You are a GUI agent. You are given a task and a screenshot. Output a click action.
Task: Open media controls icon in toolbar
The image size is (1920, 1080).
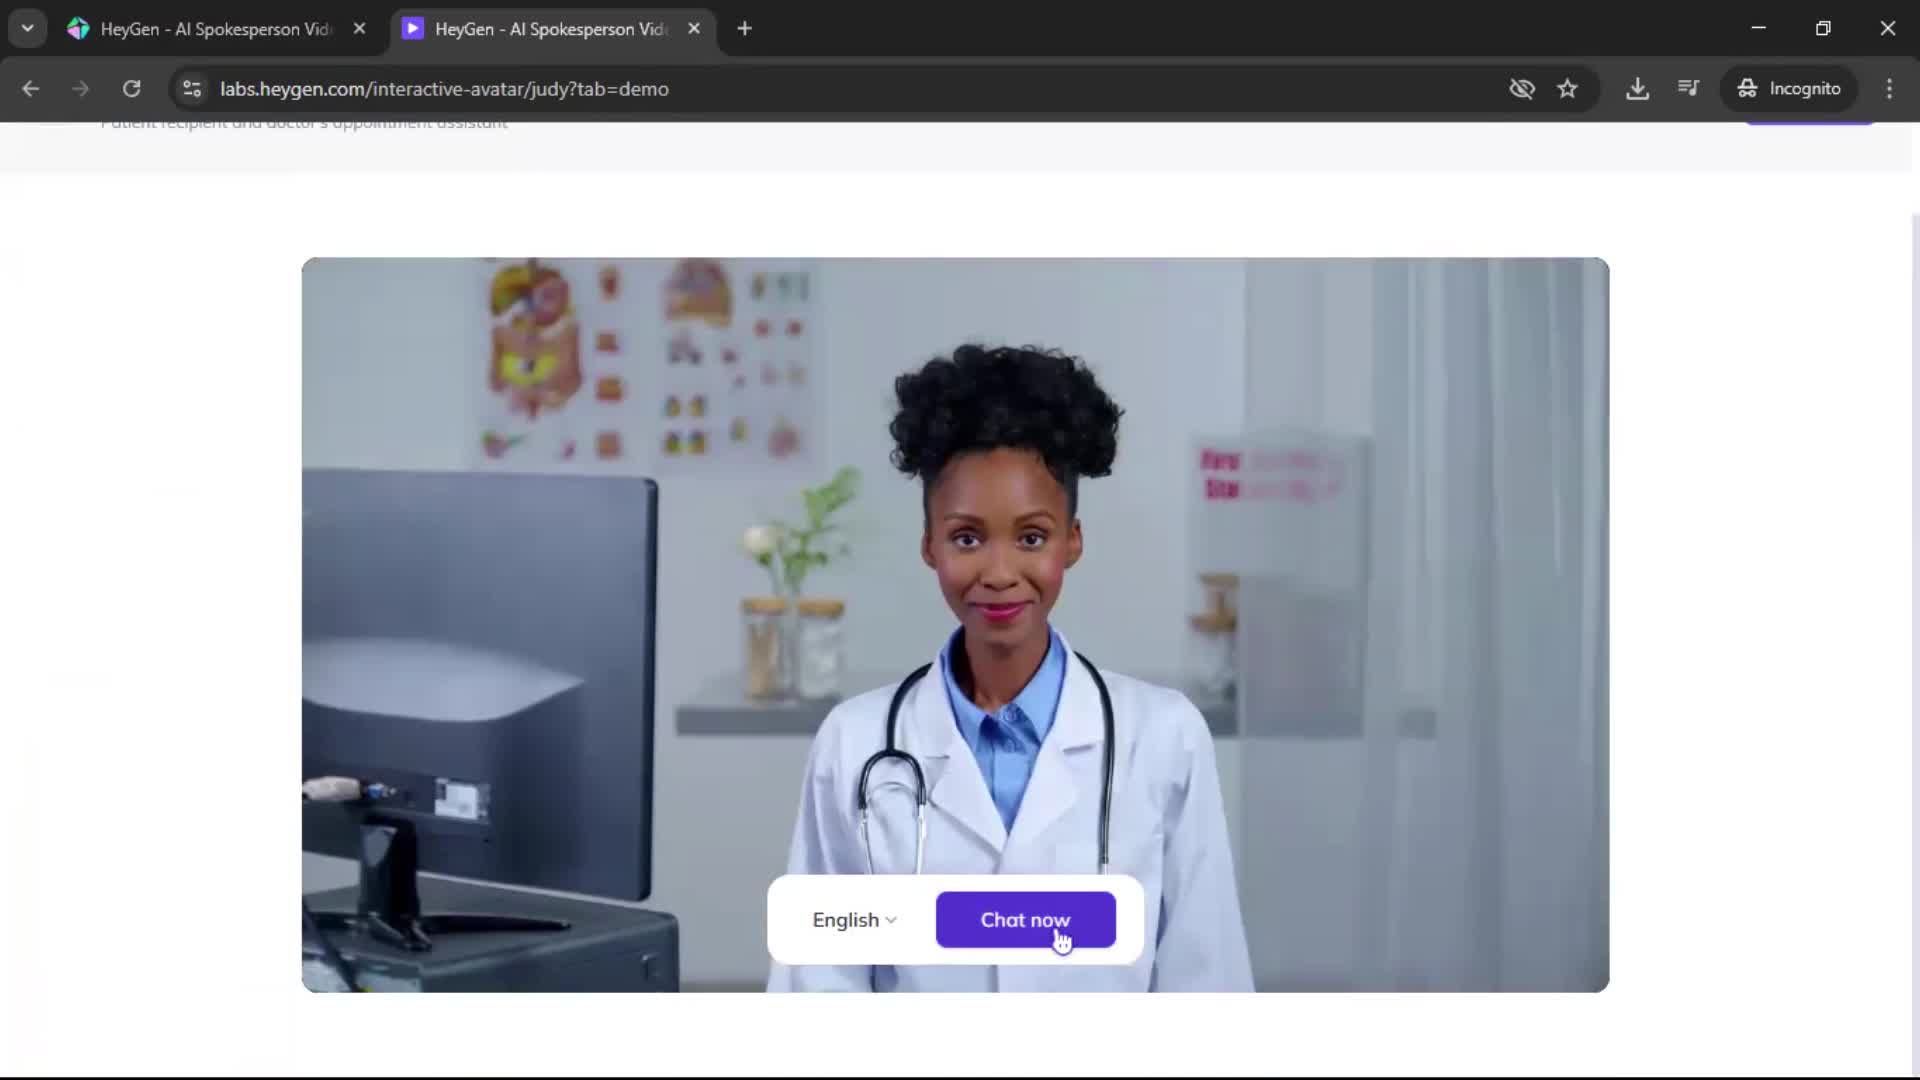(x=1688, y=88)
